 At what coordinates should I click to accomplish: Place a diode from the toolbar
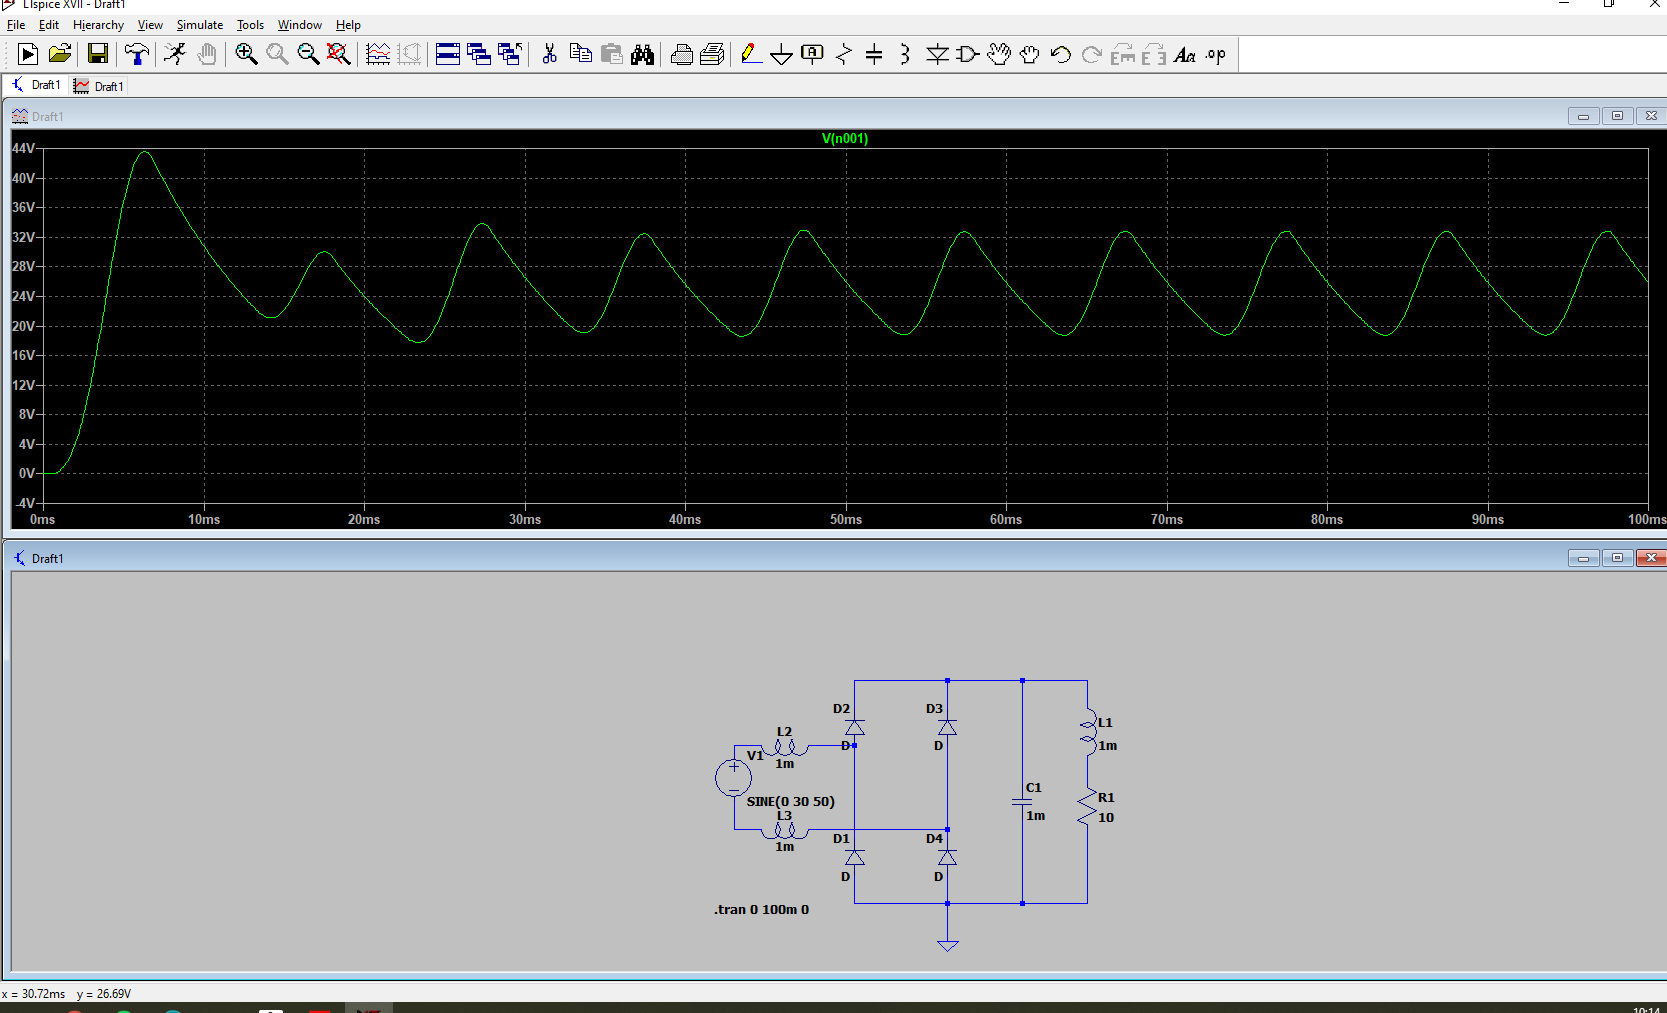(x=937, y=55)
